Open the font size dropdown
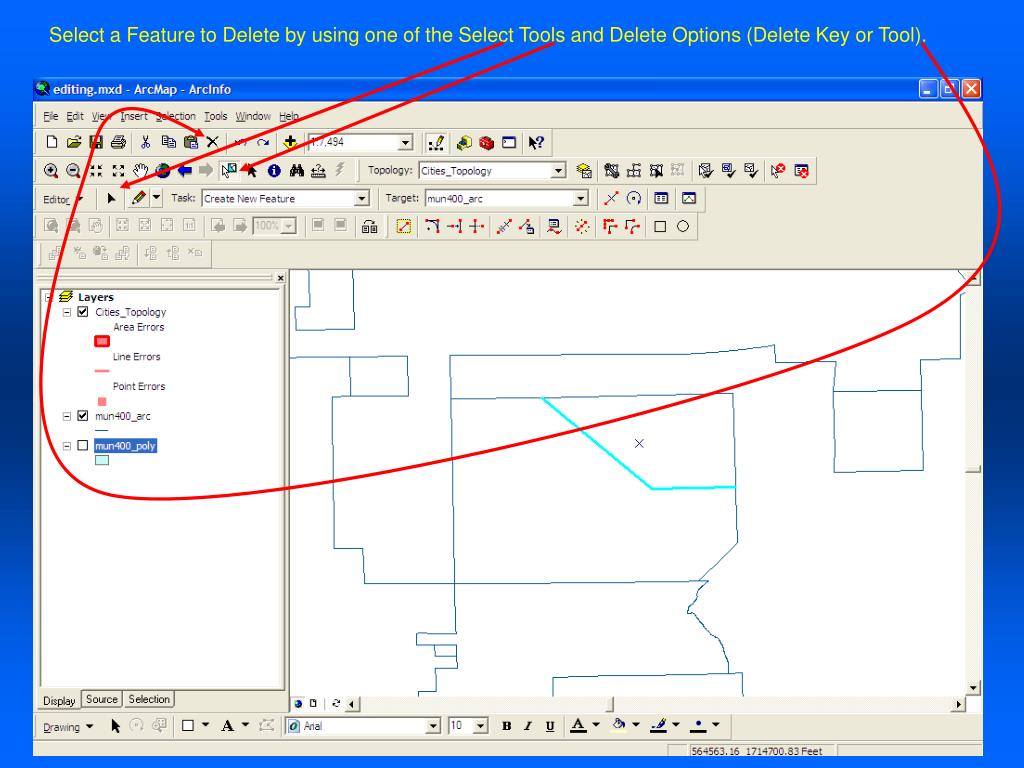The image size is (1024, 768). 481,726
